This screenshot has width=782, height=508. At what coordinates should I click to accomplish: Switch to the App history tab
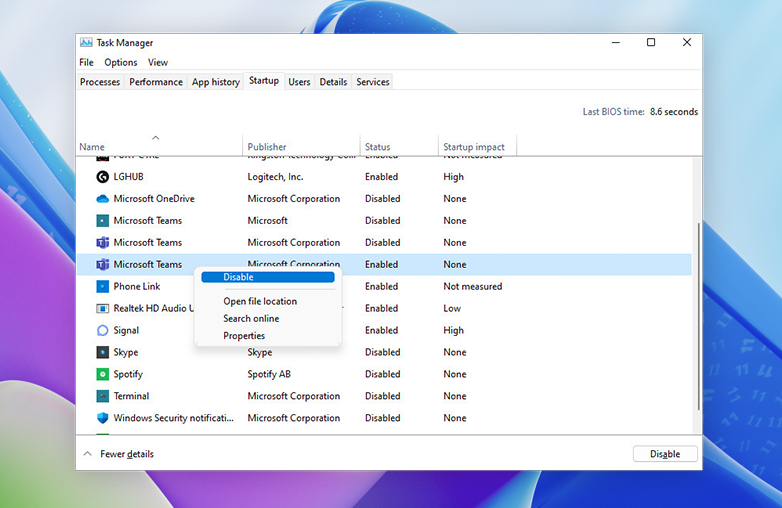point(215,82)
